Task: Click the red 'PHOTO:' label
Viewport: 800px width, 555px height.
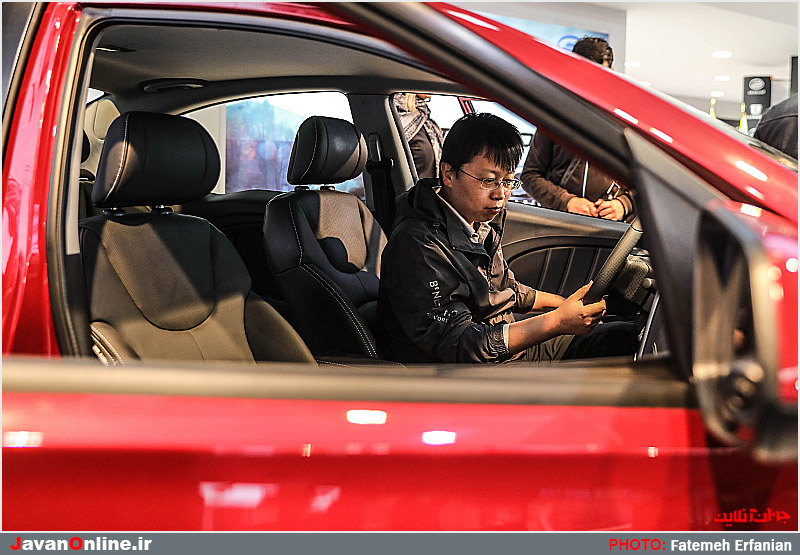Action: coord(637,545)
